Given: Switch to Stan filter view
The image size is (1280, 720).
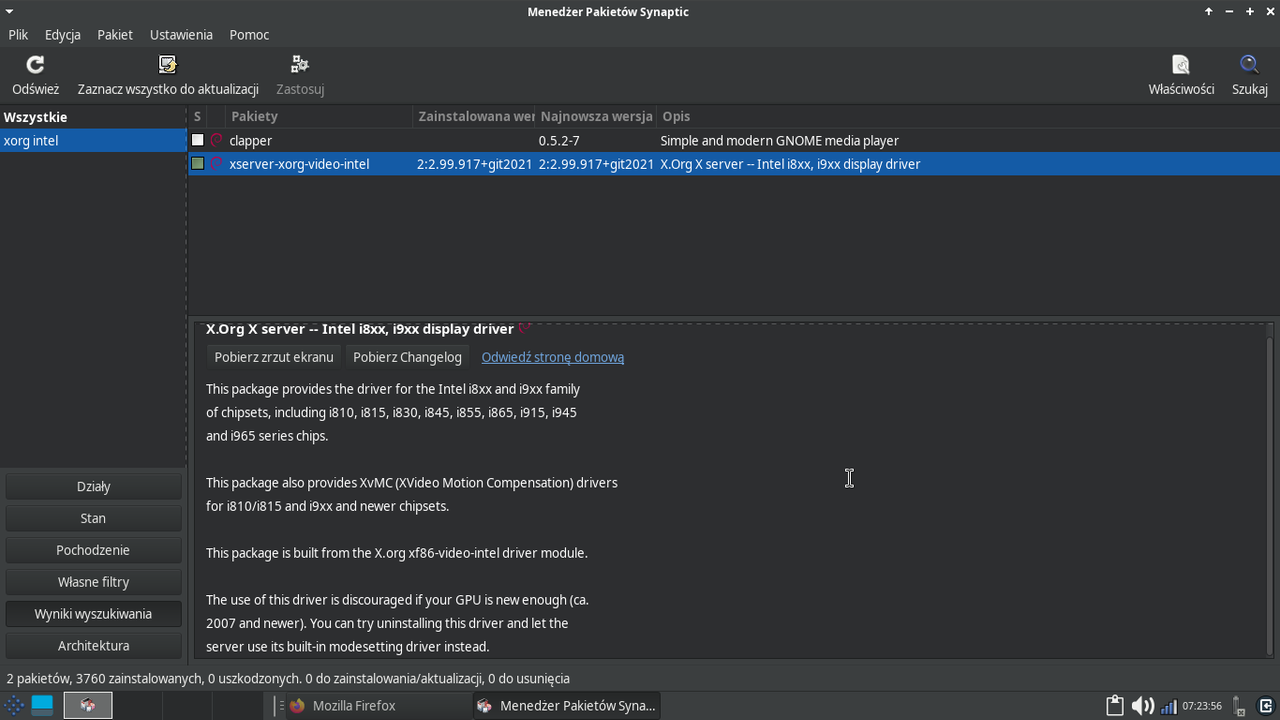Looking at the screenshot, I should pyautogui.click(x=94, y=518).
